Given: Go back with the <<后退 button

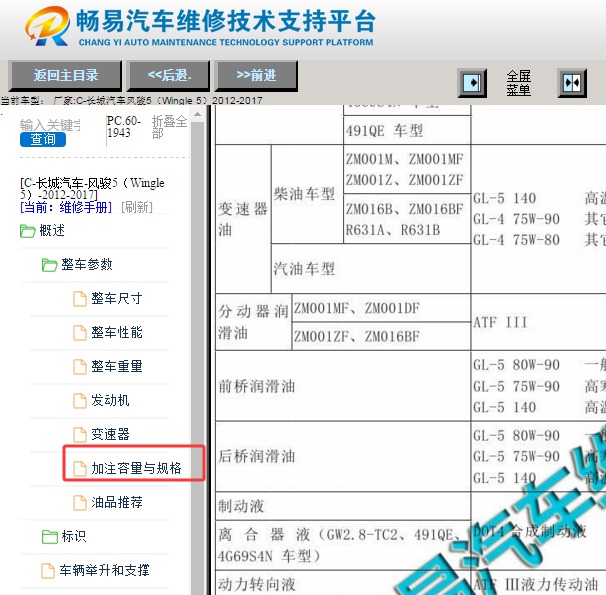Looking at the screenshot, I should 169,75.
